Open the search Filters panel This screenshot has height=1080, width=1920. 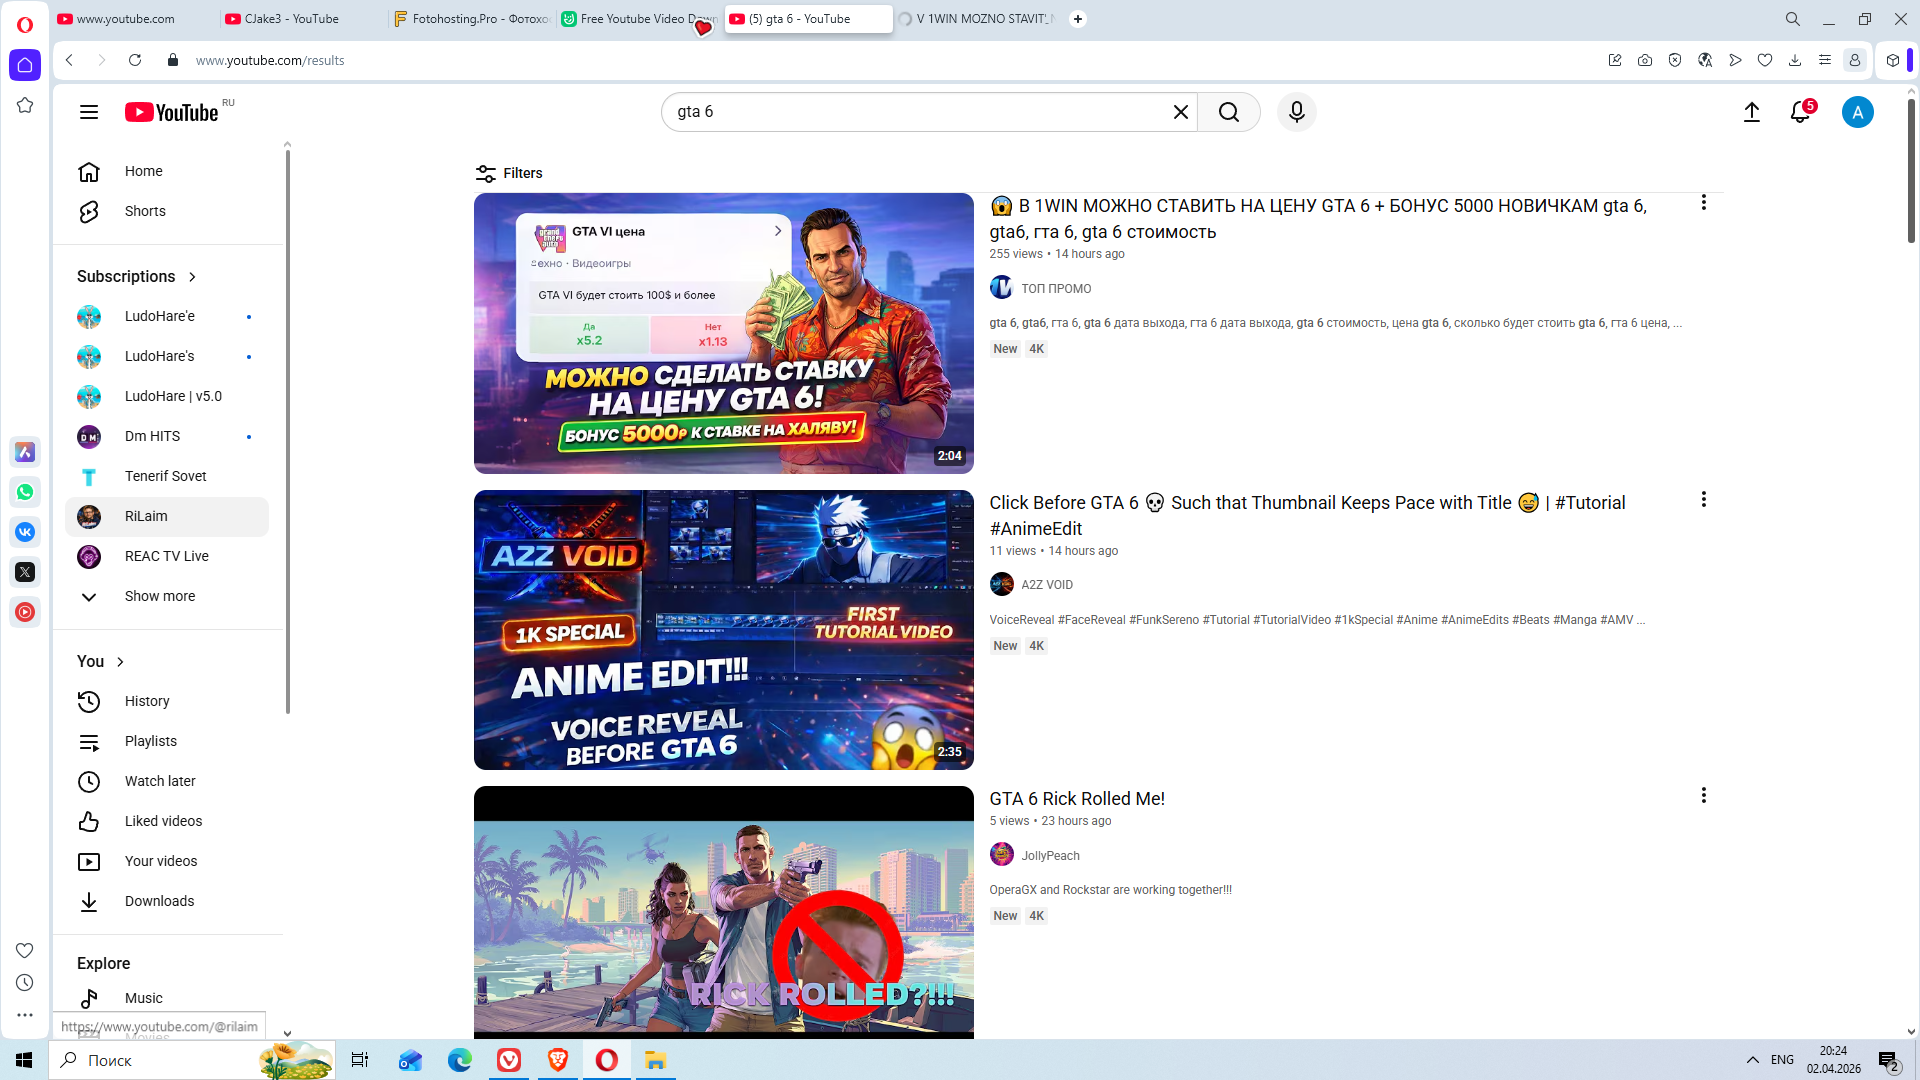click(509, 173)
